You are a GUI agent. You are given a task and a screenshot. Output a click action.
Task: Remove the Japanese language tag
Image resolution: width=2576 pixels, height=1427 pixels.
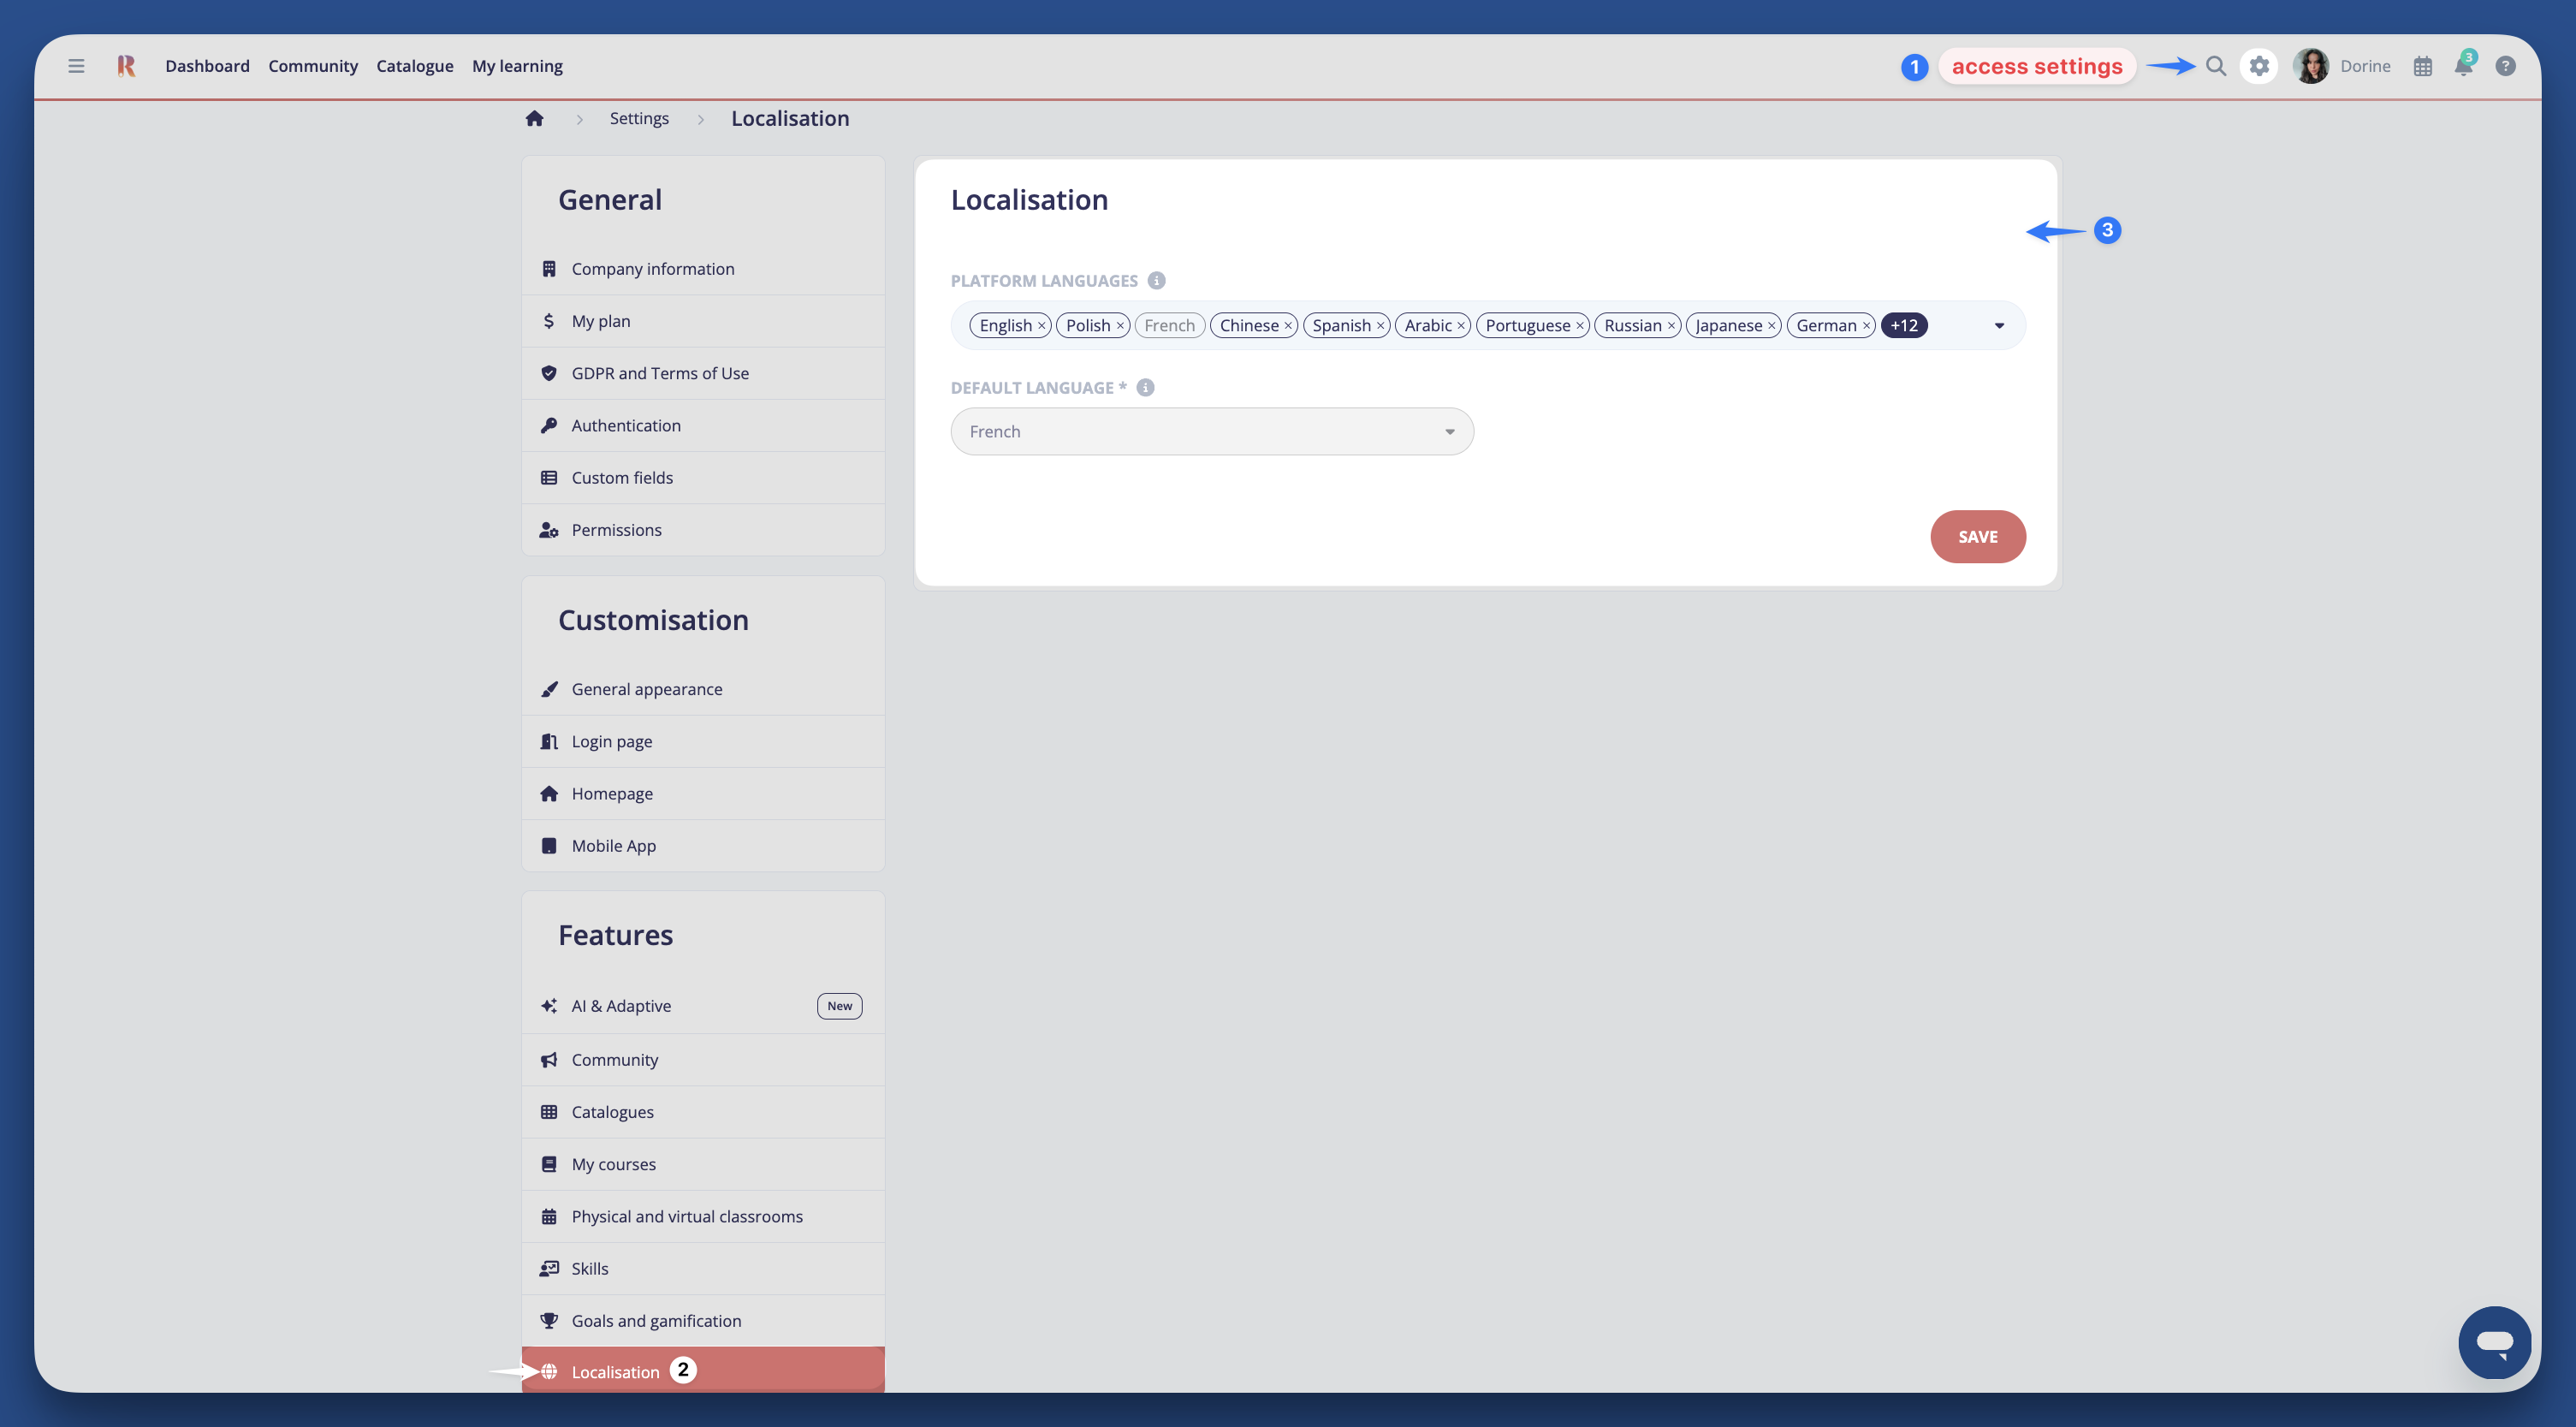(1772, 325)
